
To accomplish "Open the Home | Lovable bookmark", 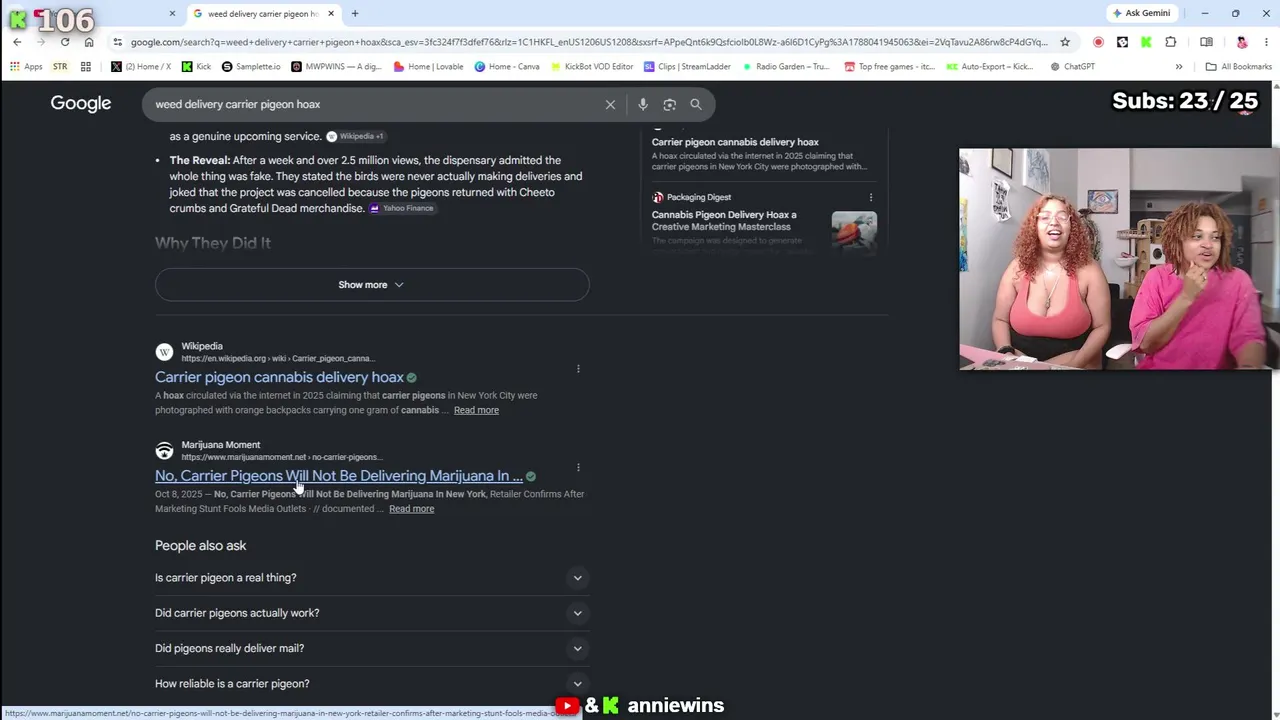I will 429,67.
